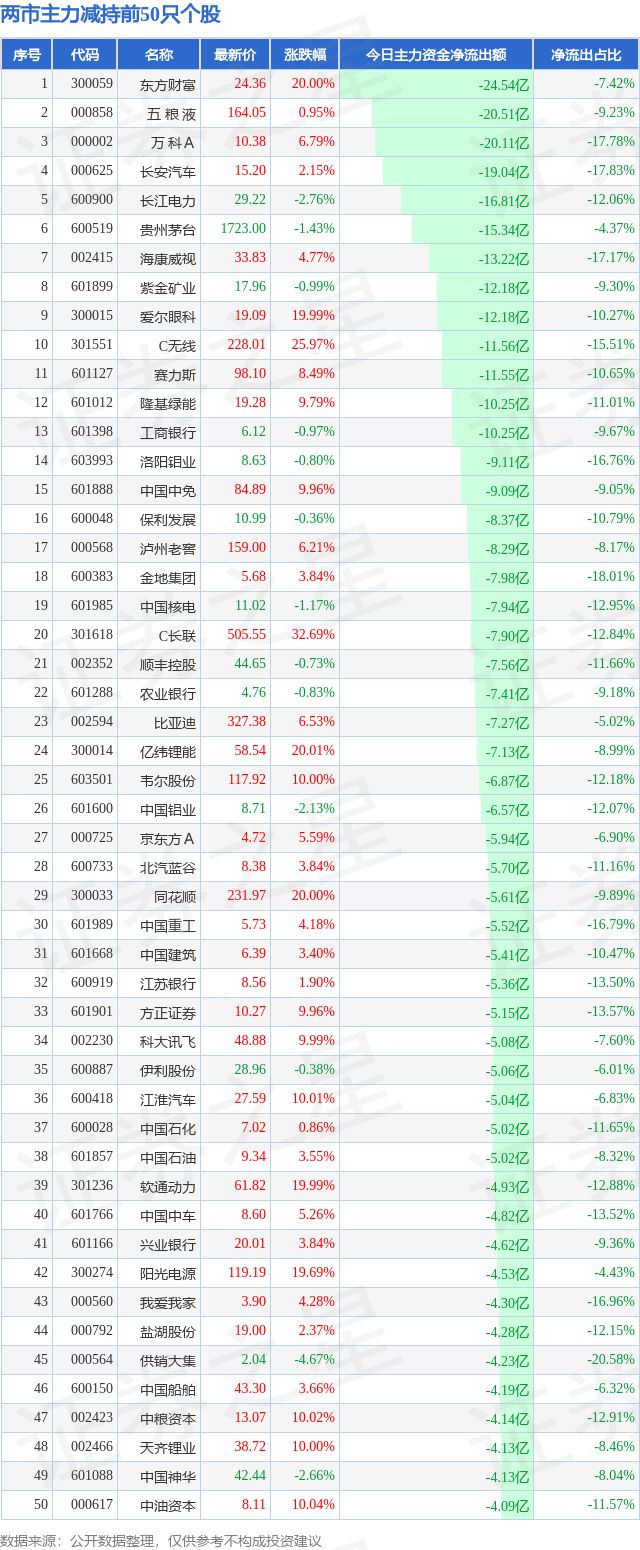
Task: Select price 327.38
Action: (x=247, y=722)
